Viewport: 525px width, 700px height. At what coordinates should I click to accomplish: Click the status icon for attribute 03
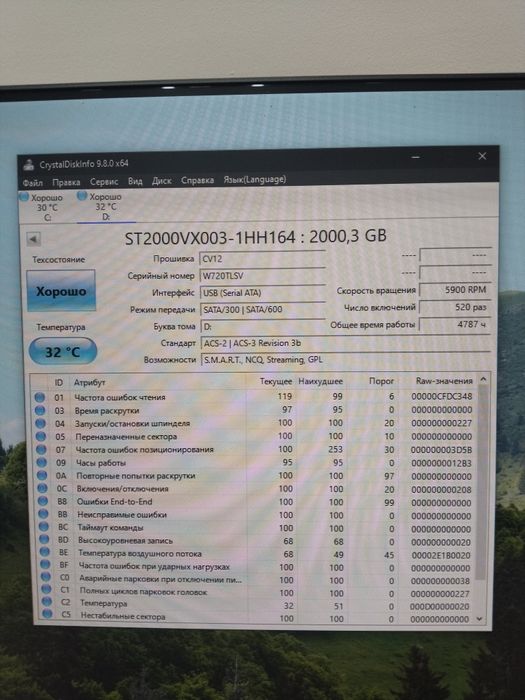tap(40, 410)
